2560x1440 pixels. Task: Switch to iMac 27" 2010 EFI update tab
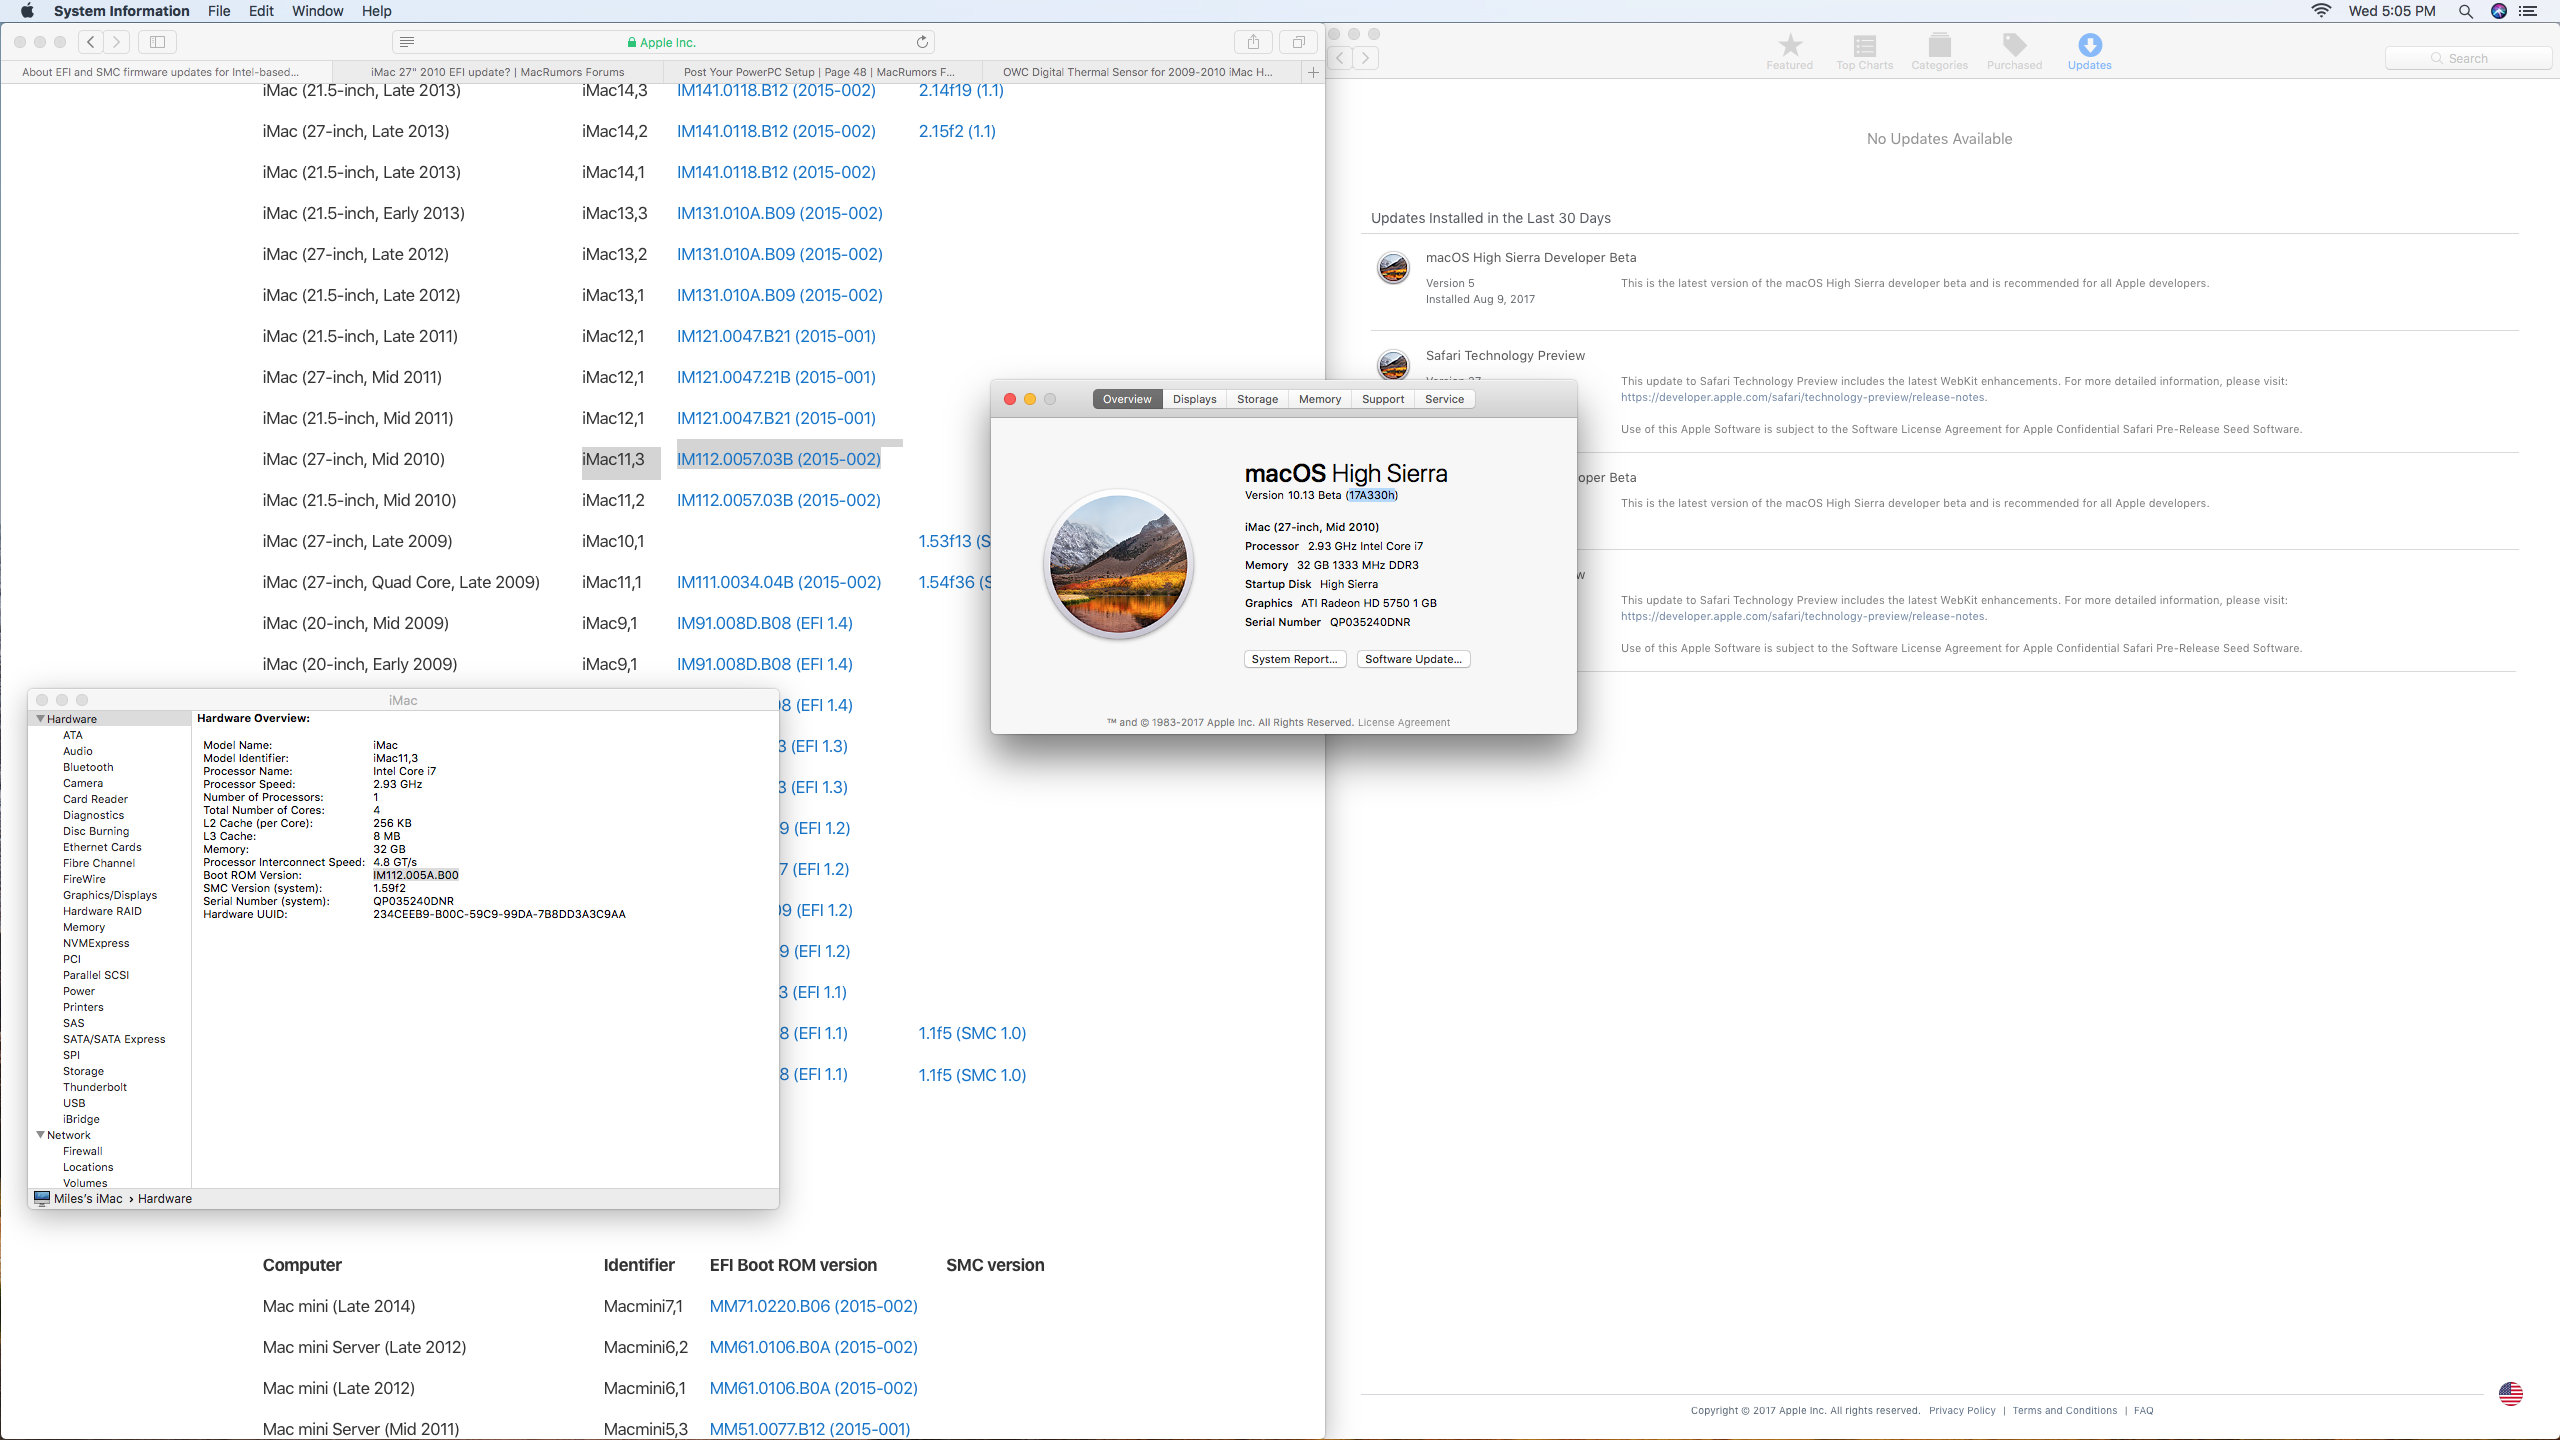(x=497, y=72)
